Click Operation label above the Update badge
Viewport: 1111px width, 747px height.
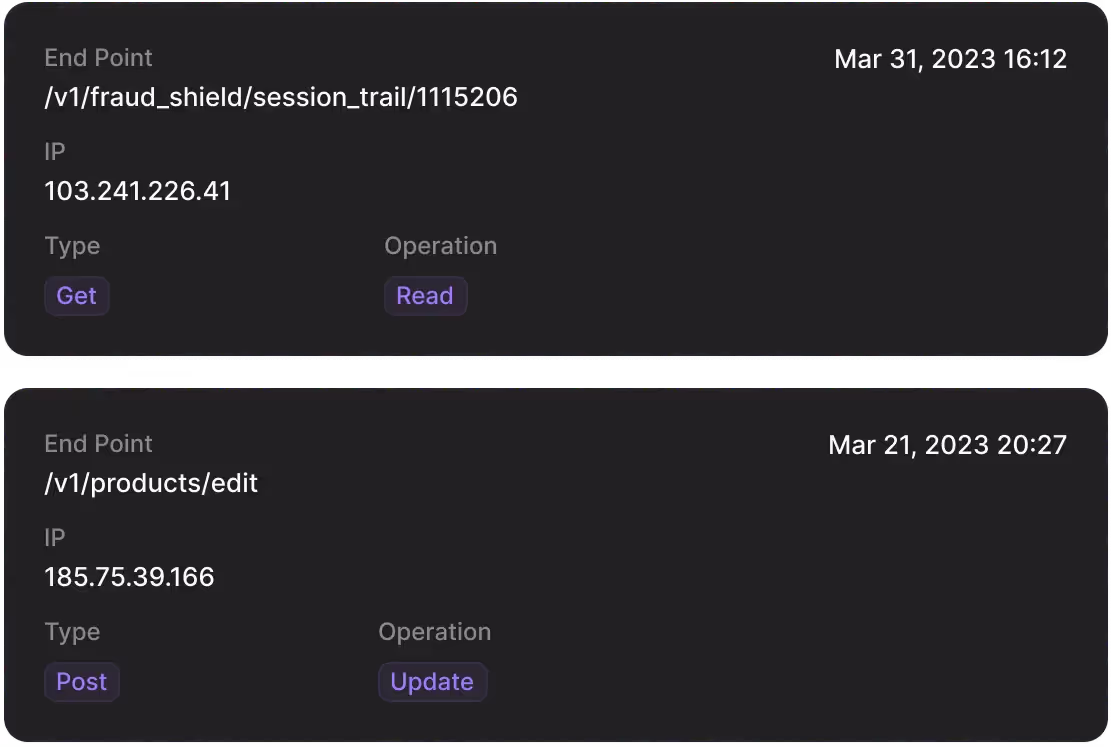(x=434, y=632)
